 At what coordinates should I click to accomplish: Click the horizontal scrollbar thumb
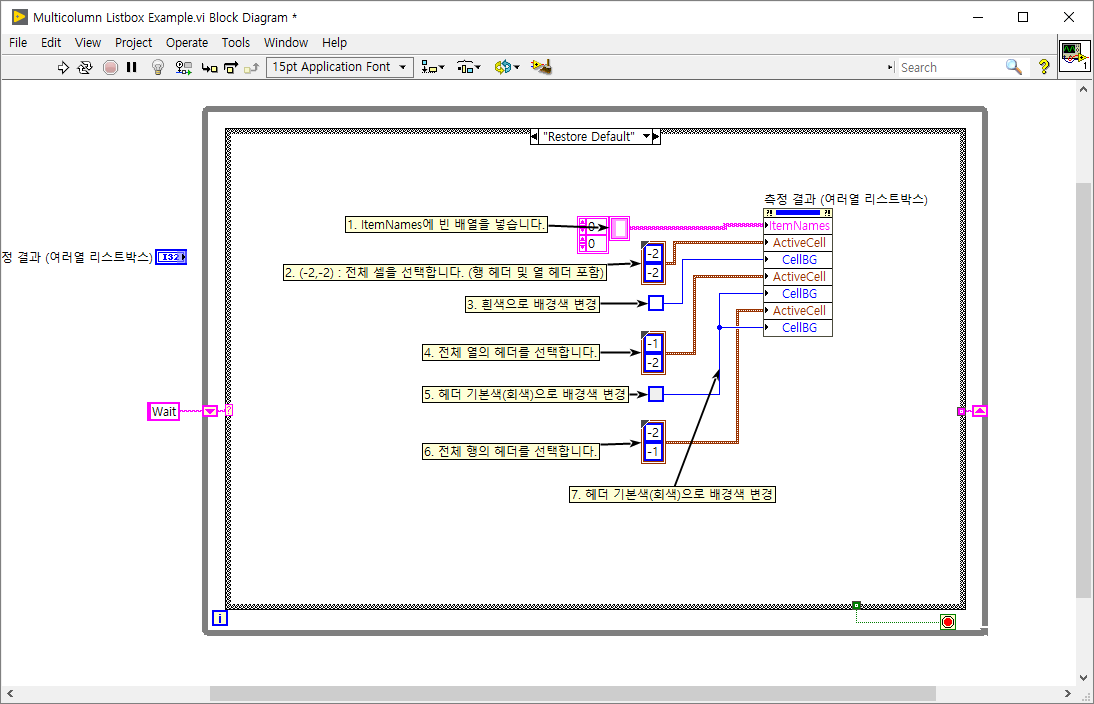coord(572,694)
